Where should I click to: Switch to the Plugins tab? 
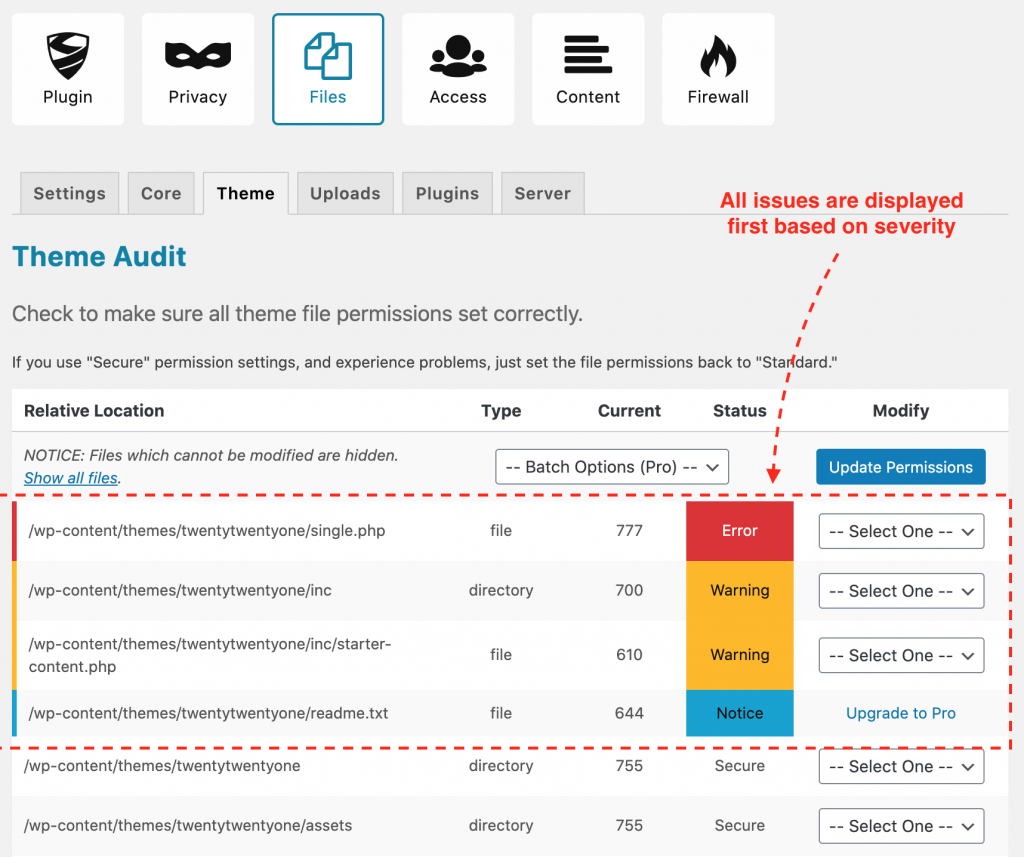tap(447, 193)
